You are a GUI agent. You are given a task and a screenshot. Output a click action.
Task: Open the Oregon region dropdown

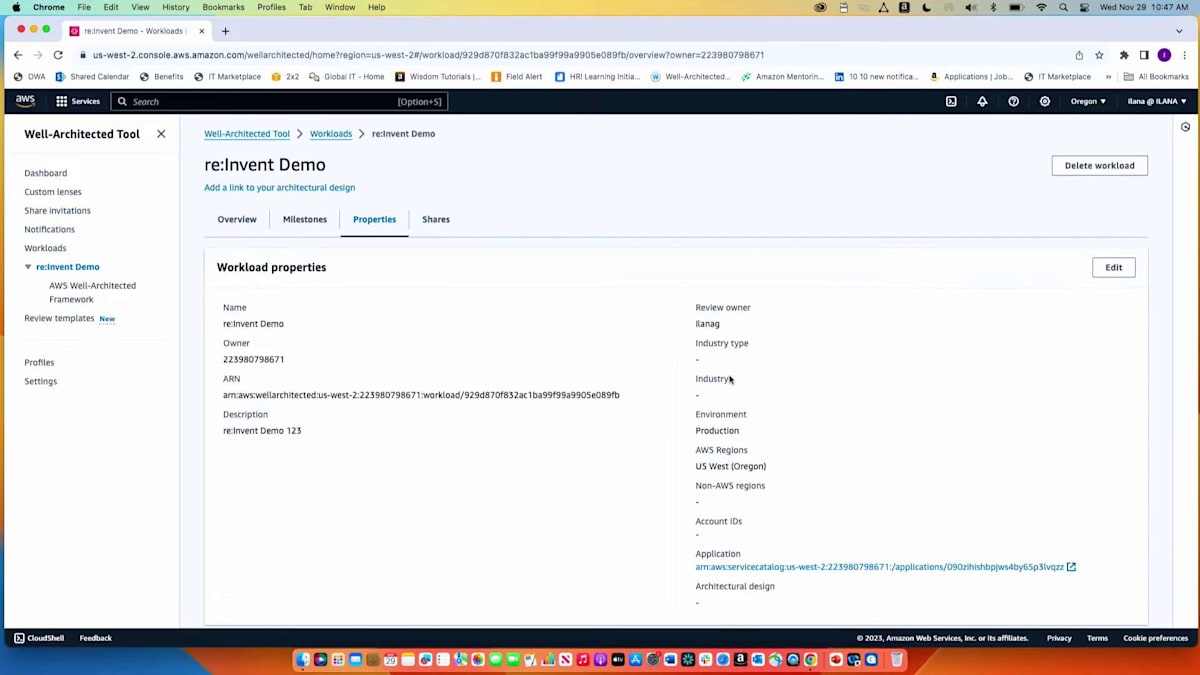[x=1088, y=101]
